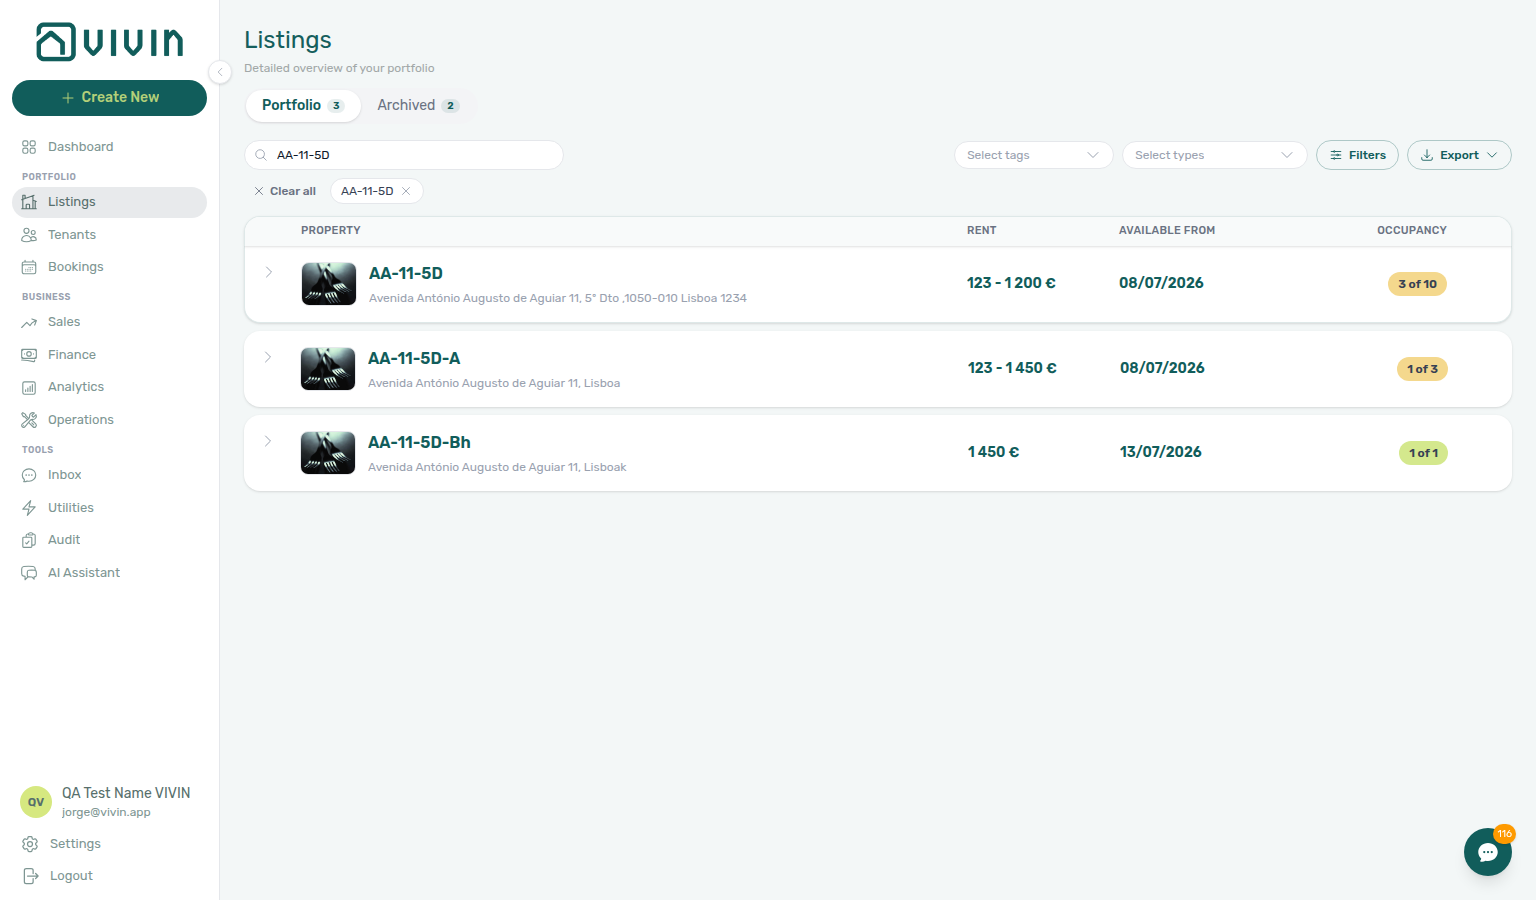Click the 3 of 10 occupancy badge
The width and height of the screenshot is (1536, 900).
(x=1417, y=284)
